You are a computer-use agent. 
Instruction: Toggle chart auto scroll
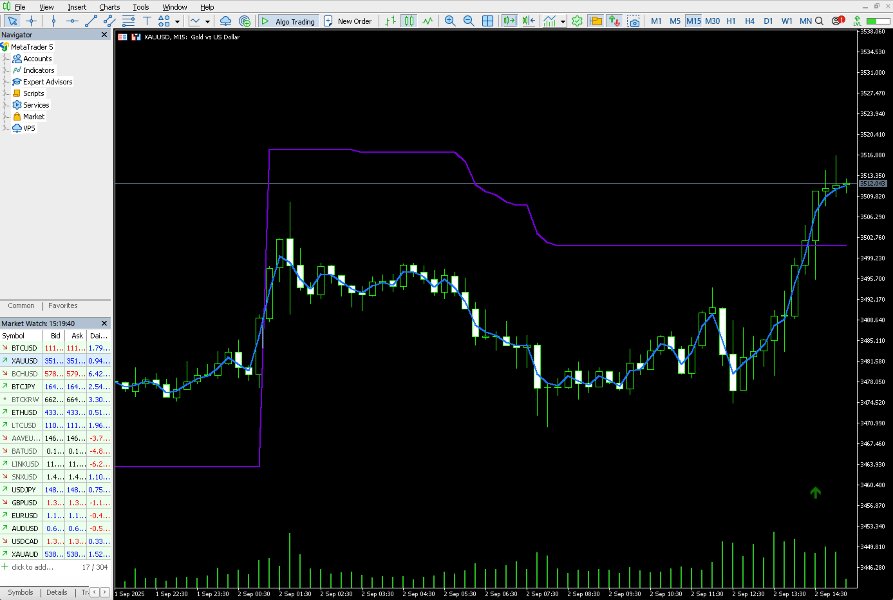pyautogui.click(x=509, y=21)
